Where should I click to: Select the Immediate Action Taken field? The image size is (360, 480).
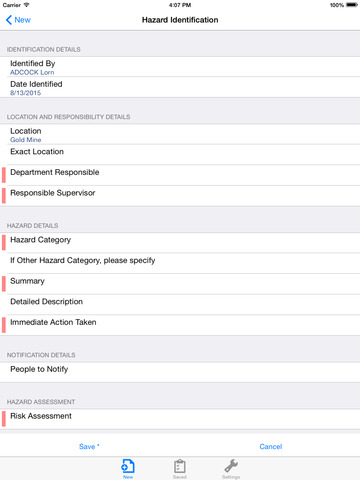click(180, 326)
